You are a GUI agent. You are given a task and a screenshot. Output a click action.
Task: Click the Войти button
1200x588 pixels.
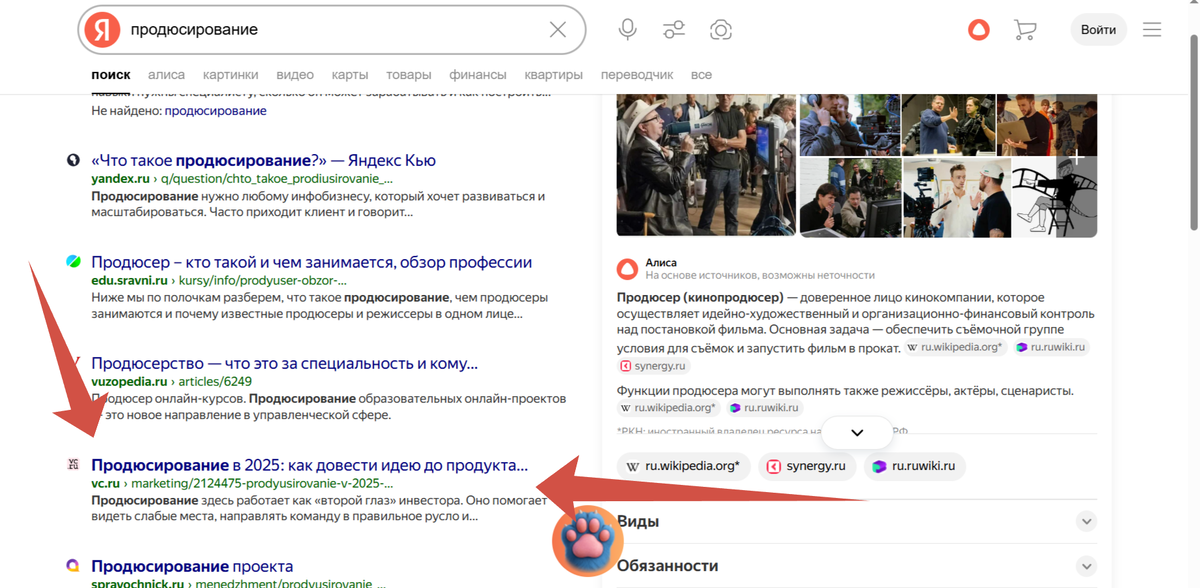(x=1098, y=30)
